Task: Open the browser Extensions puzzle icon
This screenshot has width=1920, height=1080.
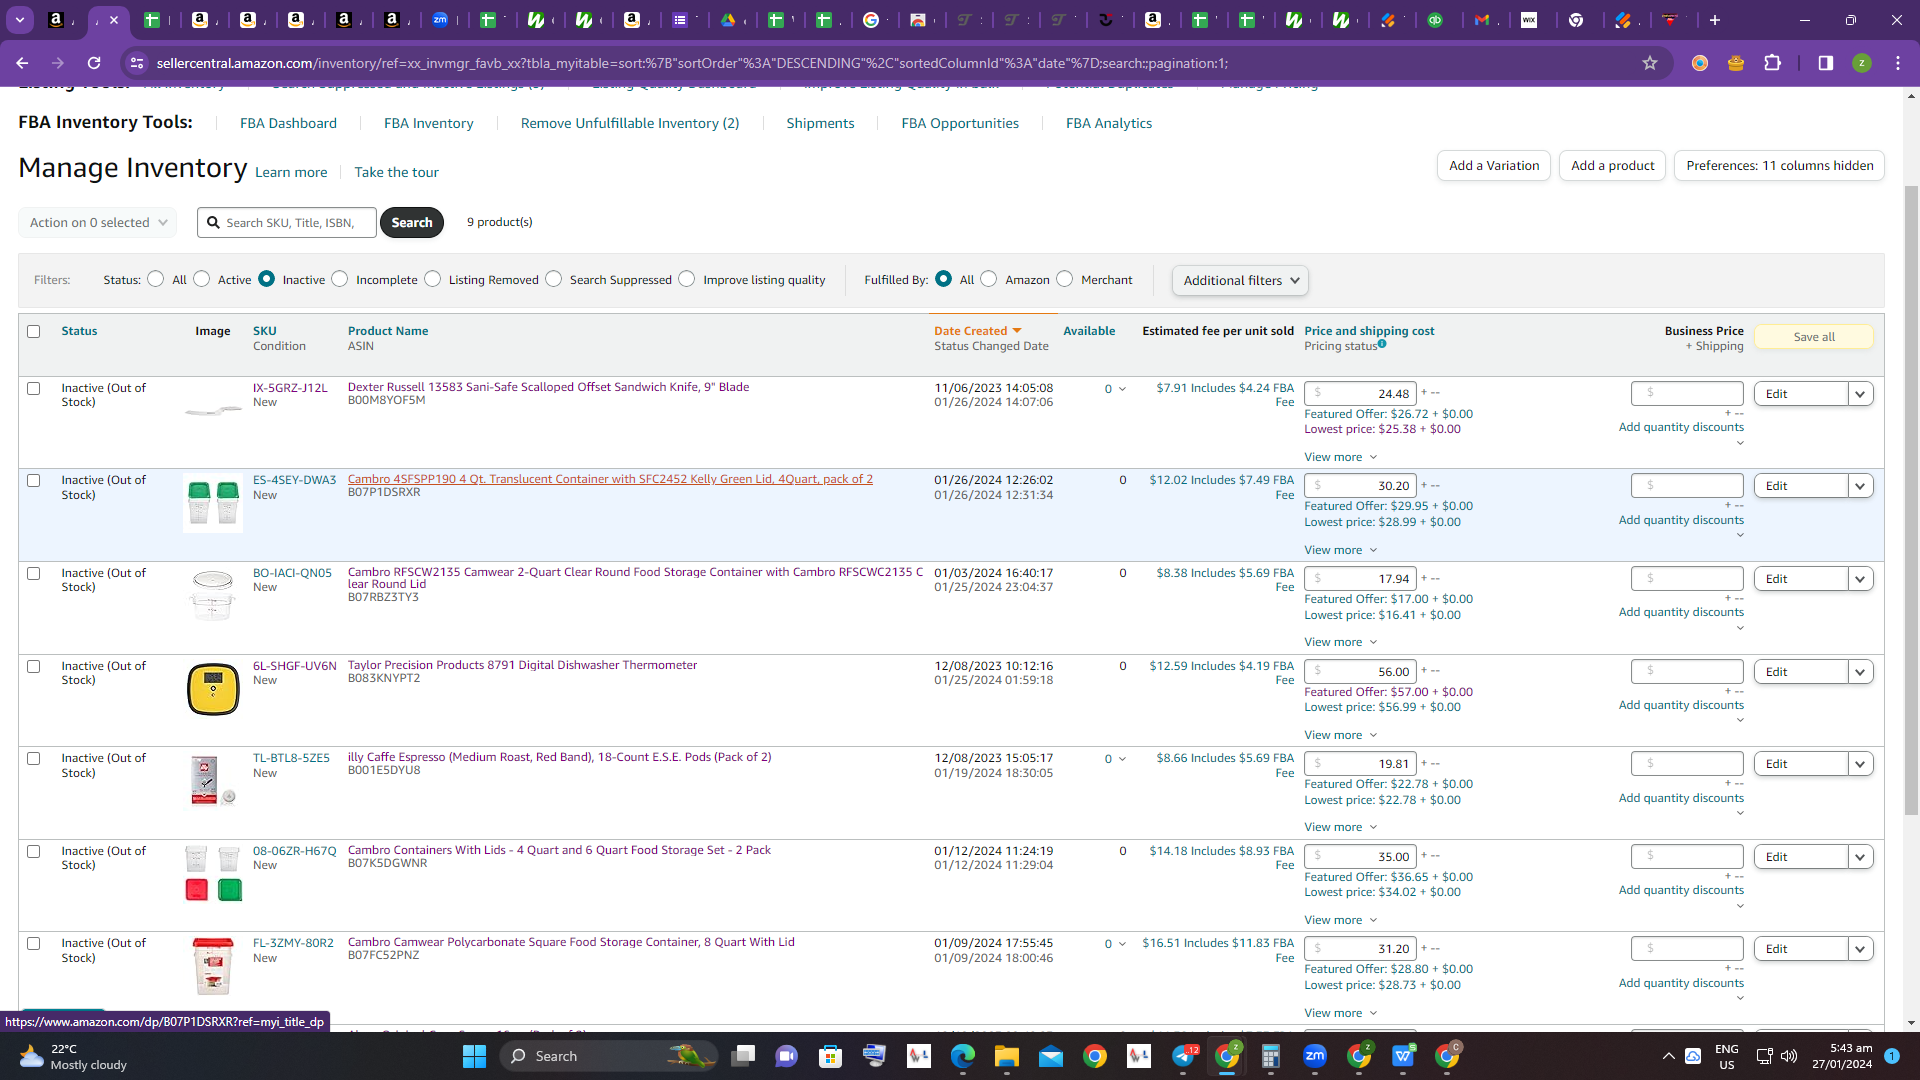Action: tap(1773, 63)
